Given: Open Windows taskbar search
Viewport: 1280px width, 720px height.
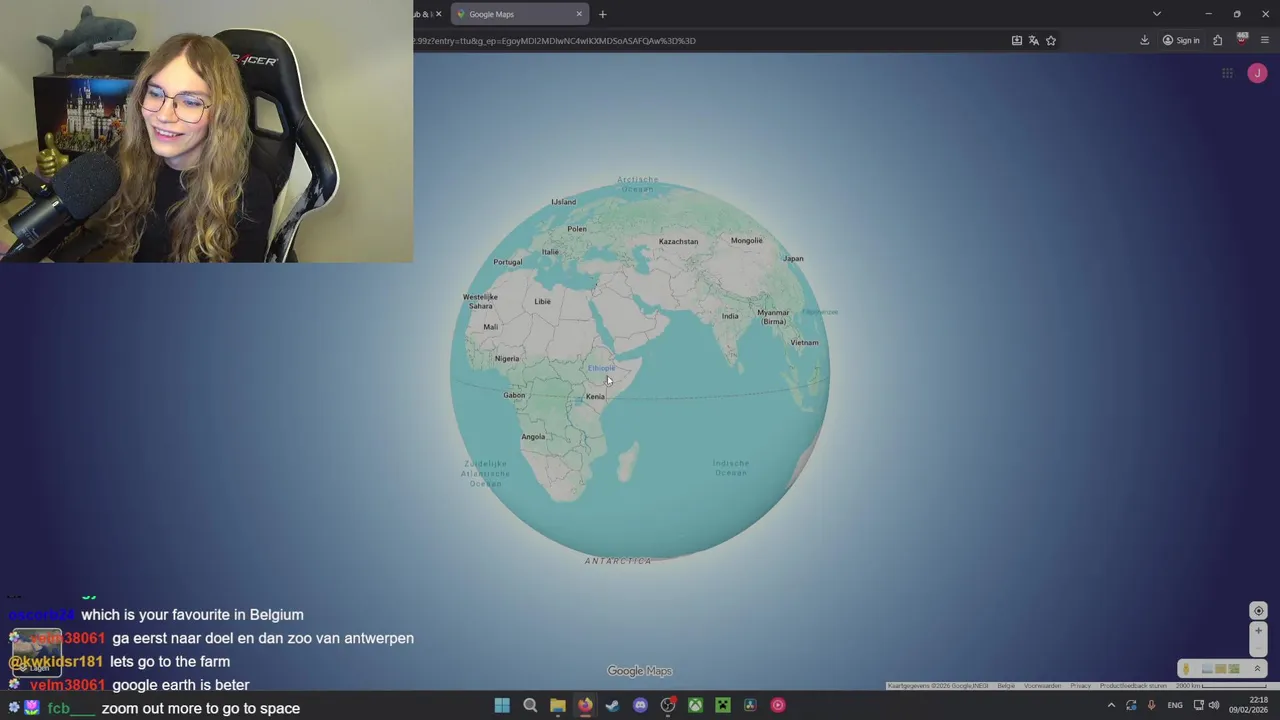Looking at the screenshot, I should pos(530,705).
